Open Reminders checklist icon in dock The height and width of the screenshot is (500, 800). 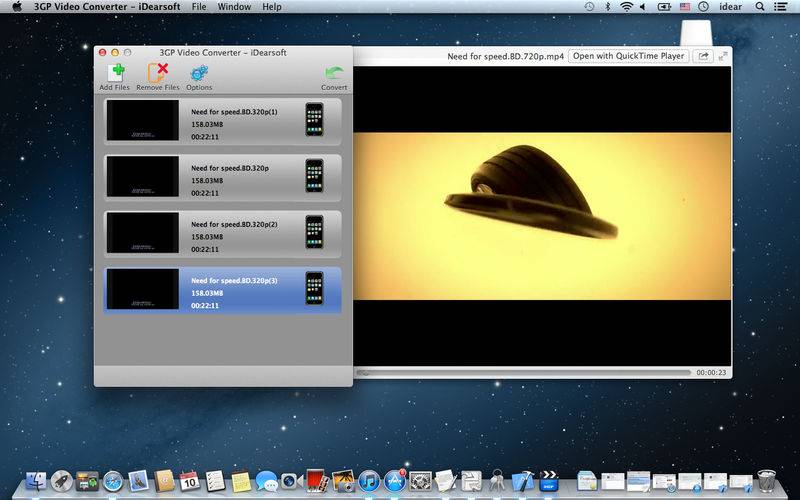click(x=215, y=481)
